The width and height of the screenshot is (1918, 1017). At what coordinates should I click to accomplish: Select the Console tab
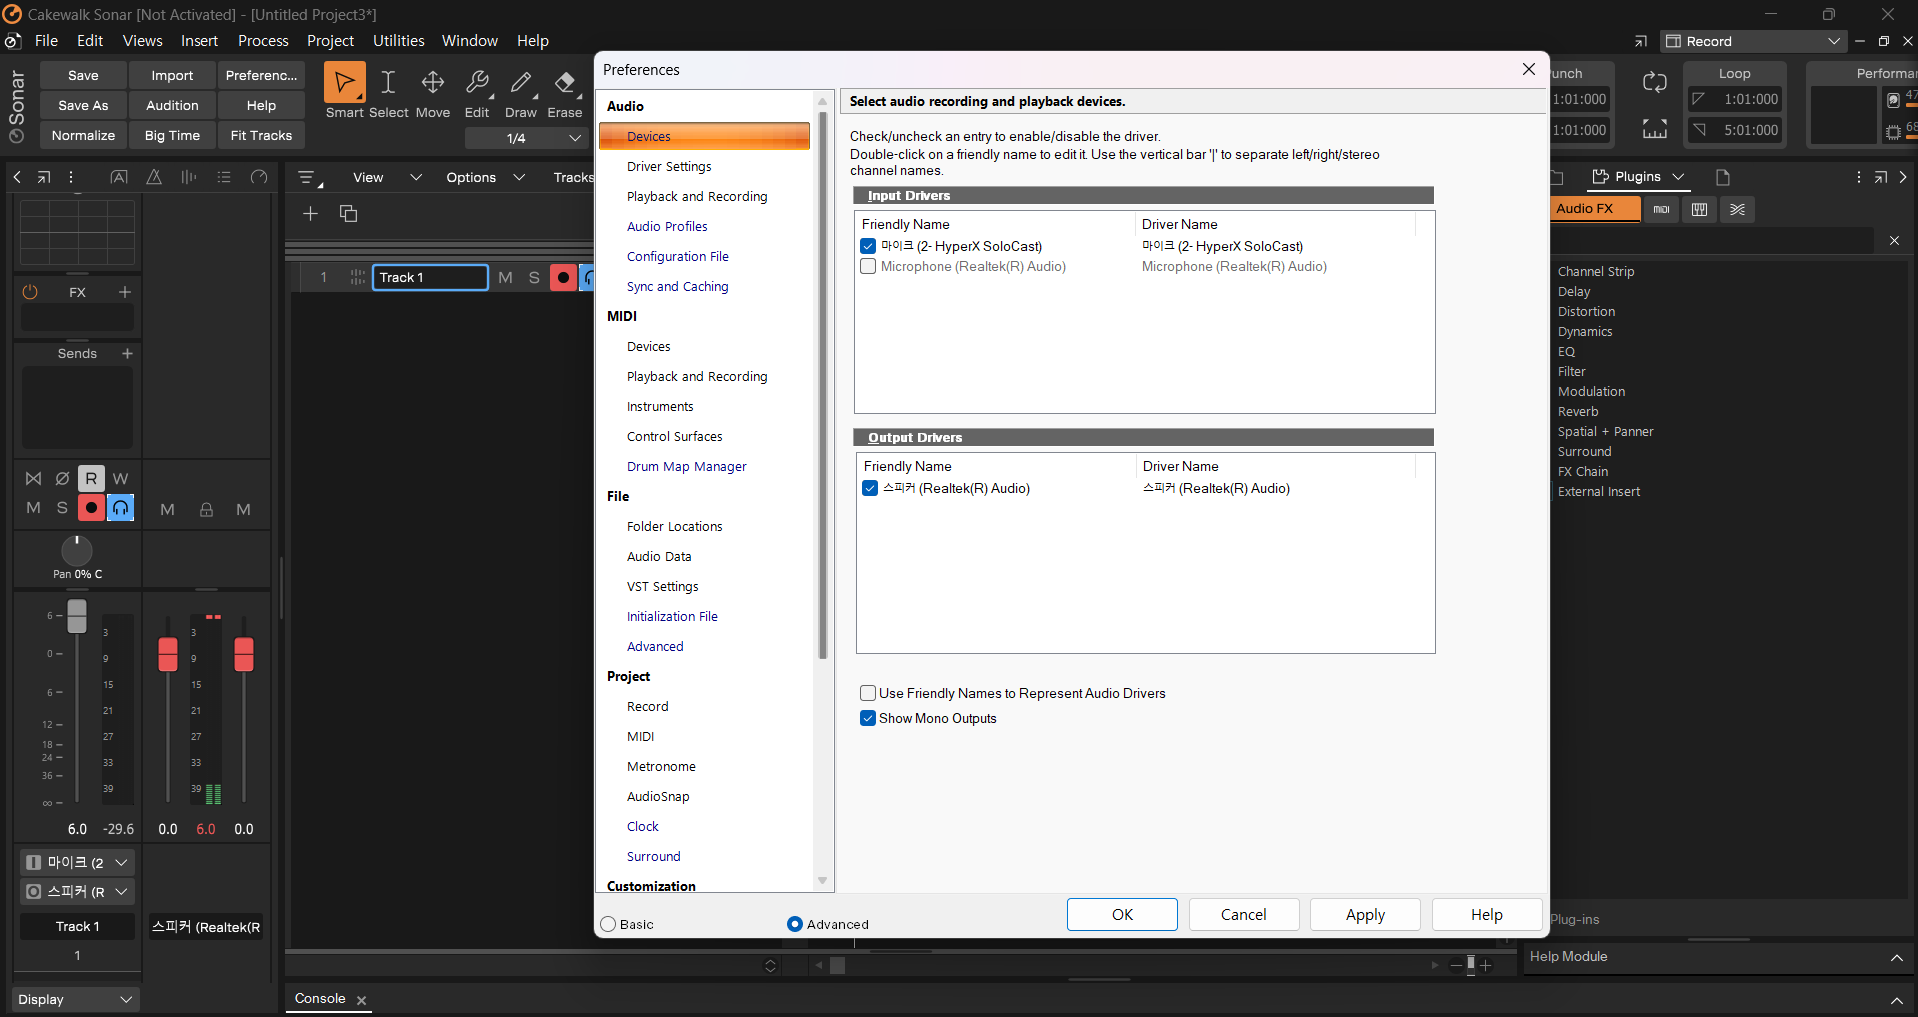pyautogui.click(x=320, y=999)
